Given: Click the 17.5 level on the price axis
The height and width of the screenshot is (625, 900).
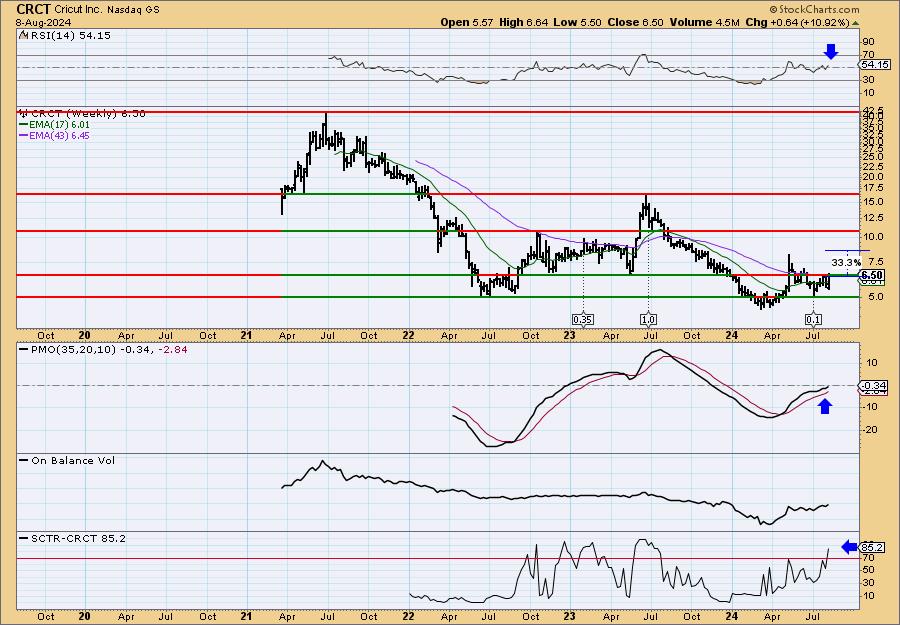Looking at the screenshot, I should pyautogui.click(x=871, y=188).
